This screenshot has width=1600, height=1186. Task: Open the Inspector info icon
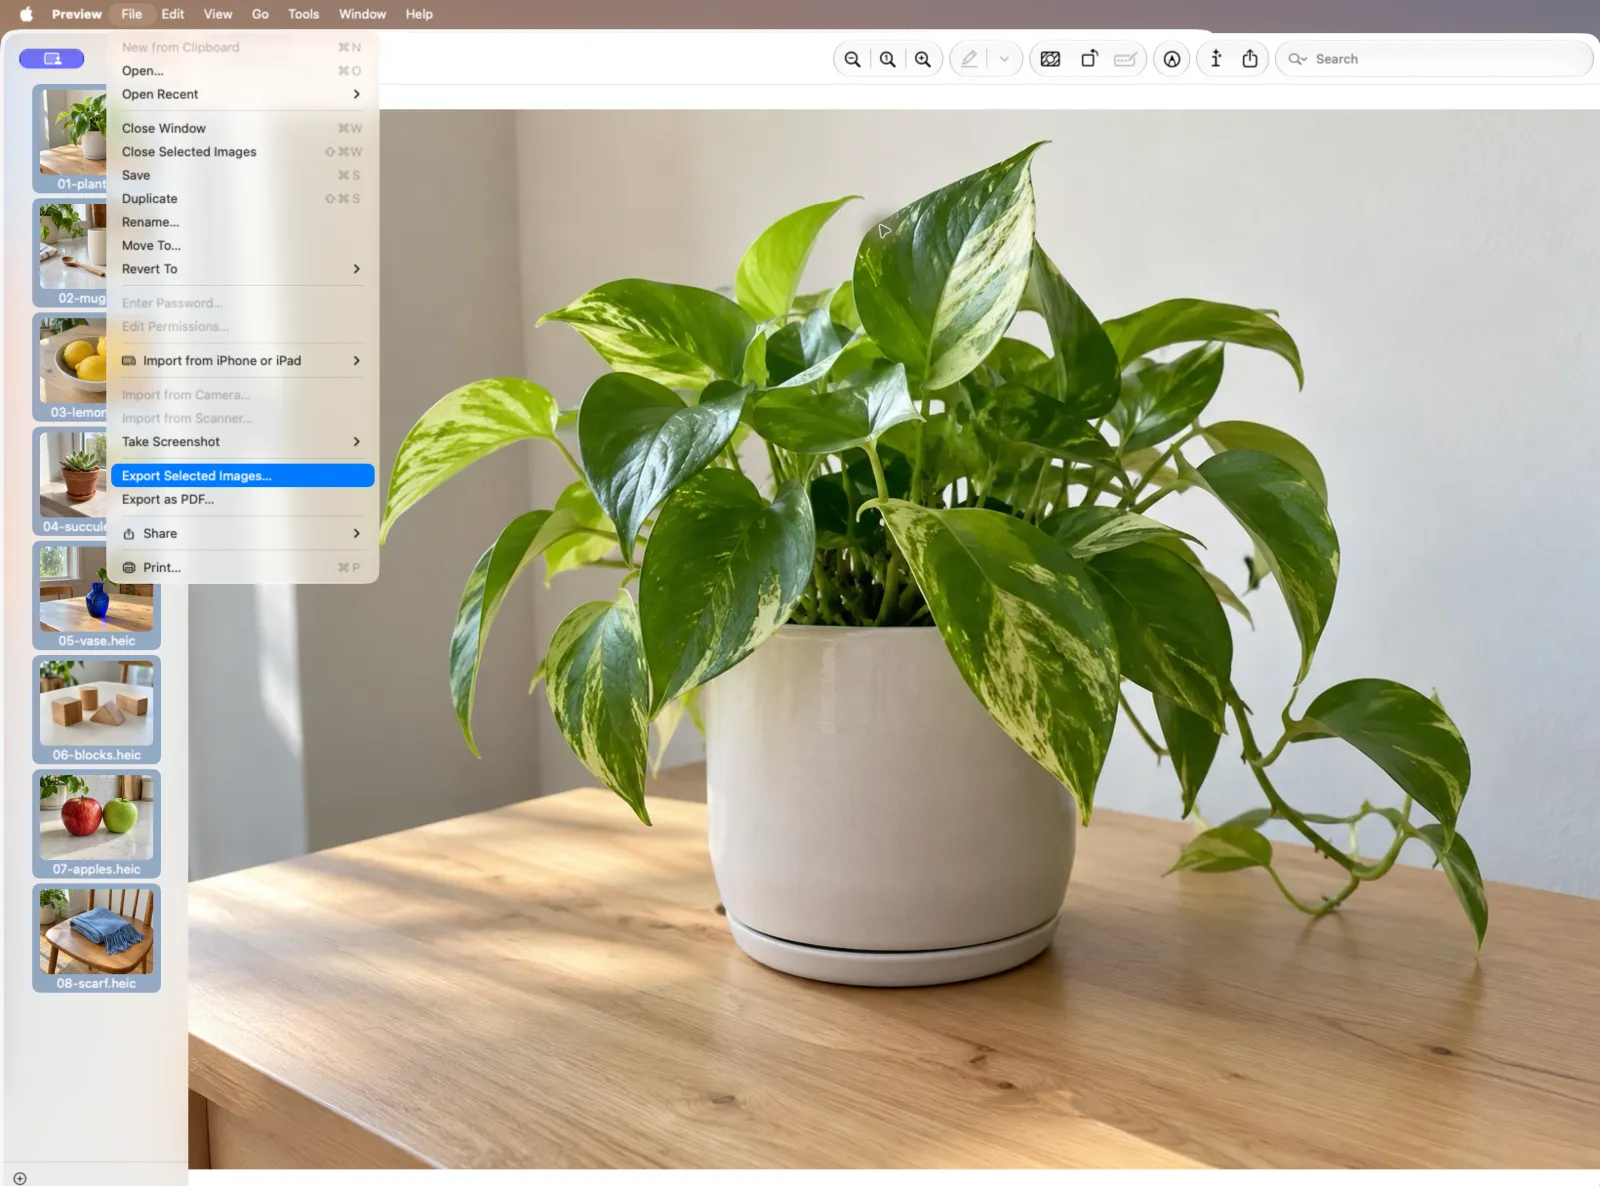click(x=1216, y=59)
